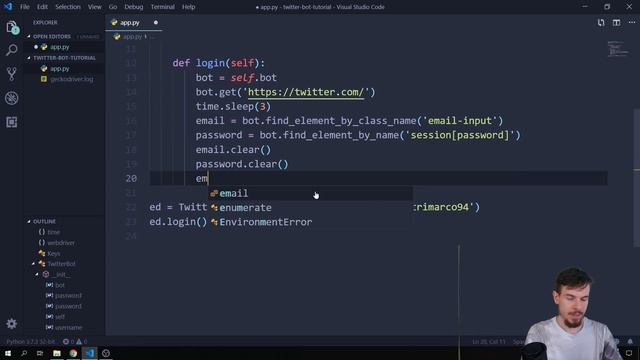Screen dimensions: 640x360
Task: Open the Selection menu
Action: 68,7
